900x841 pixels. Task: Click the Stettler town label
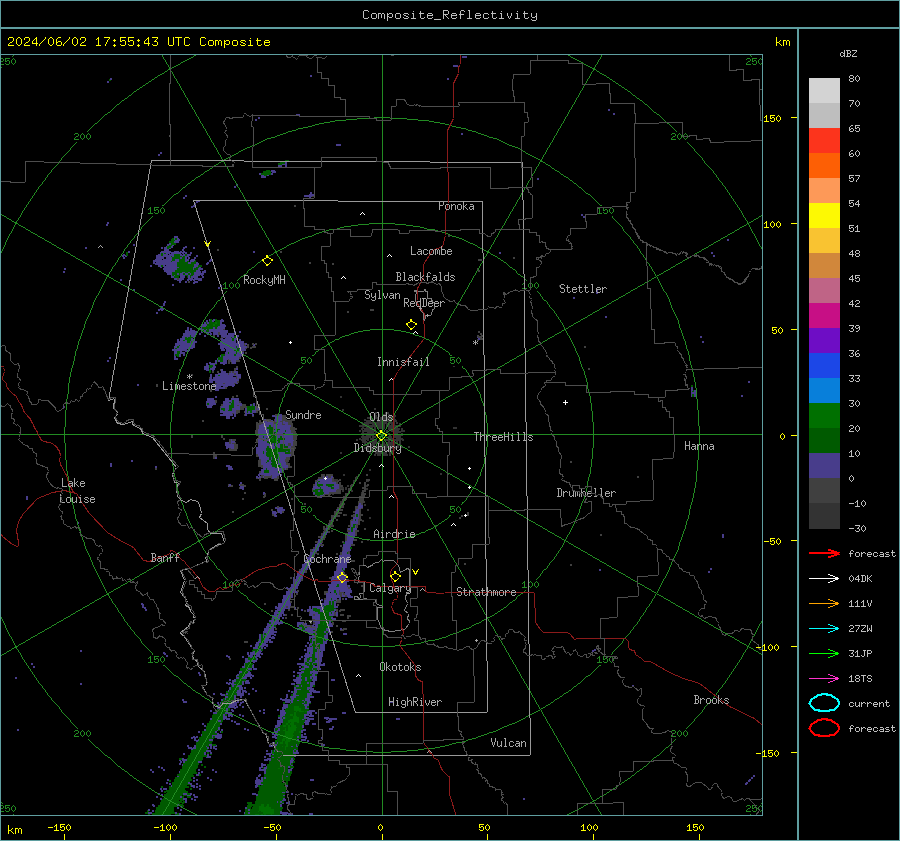pyautogui.click(x=583, y=289)
